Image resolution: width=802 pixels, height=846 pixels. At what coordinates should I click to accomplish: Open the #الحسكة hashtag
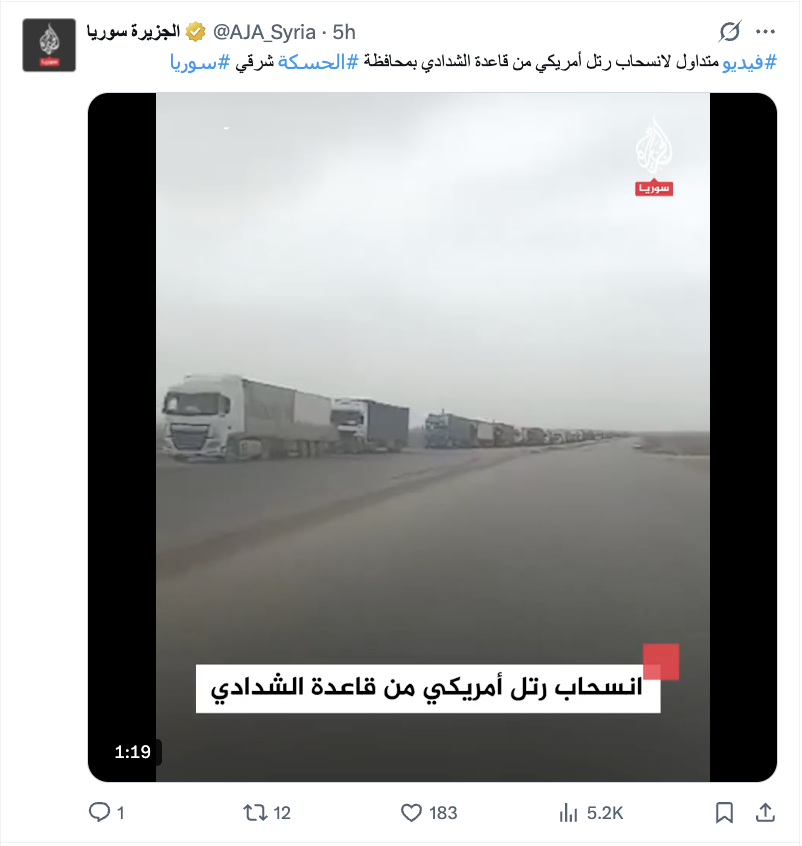(318, 63)
